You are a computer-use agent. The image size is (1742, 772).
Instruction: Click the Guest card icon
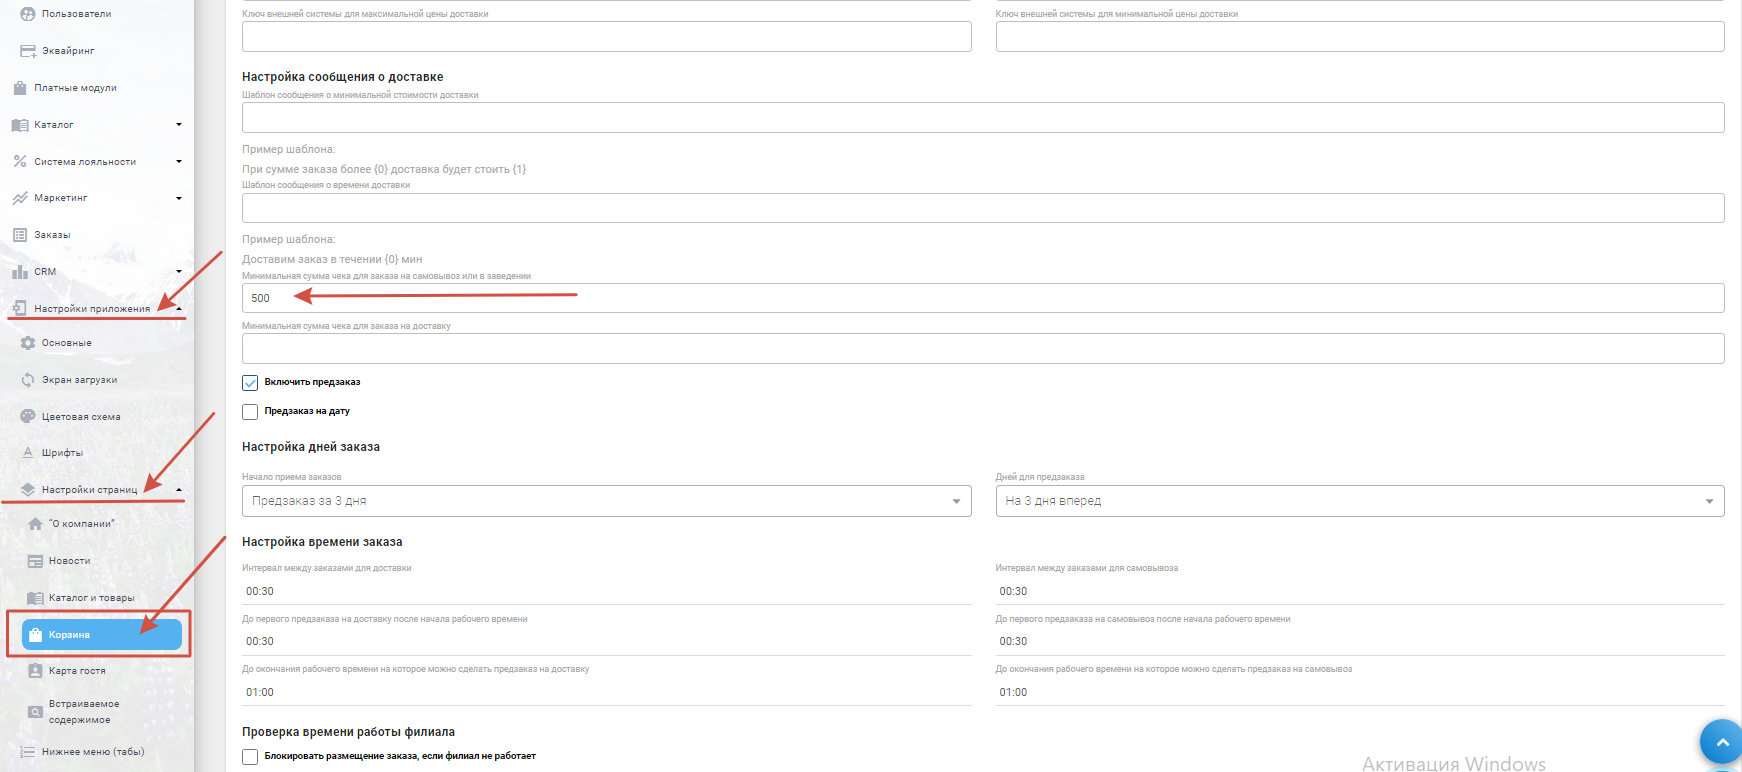pyautogui.click(x=35, y=671)
